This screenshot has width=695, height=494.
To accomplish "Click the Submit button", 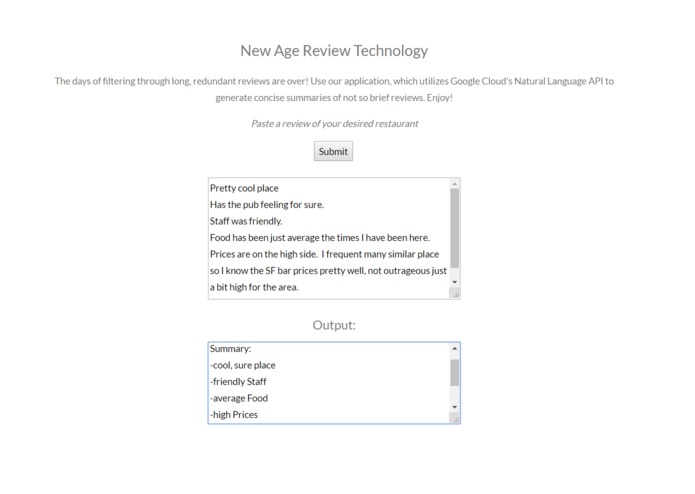I will pos(333,152).
